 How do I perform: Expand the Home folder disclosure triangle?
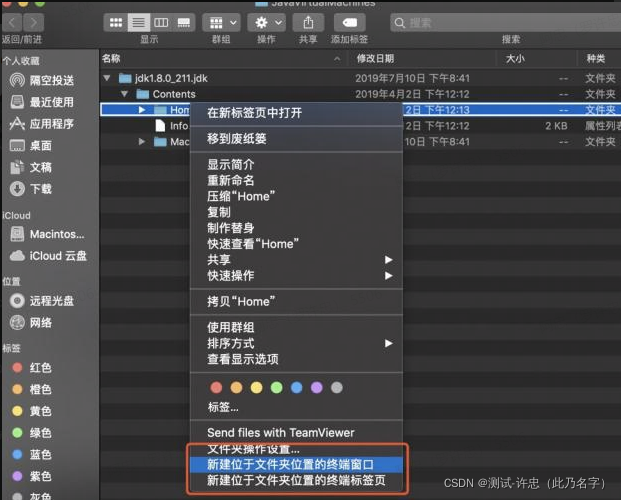point(142,110)
